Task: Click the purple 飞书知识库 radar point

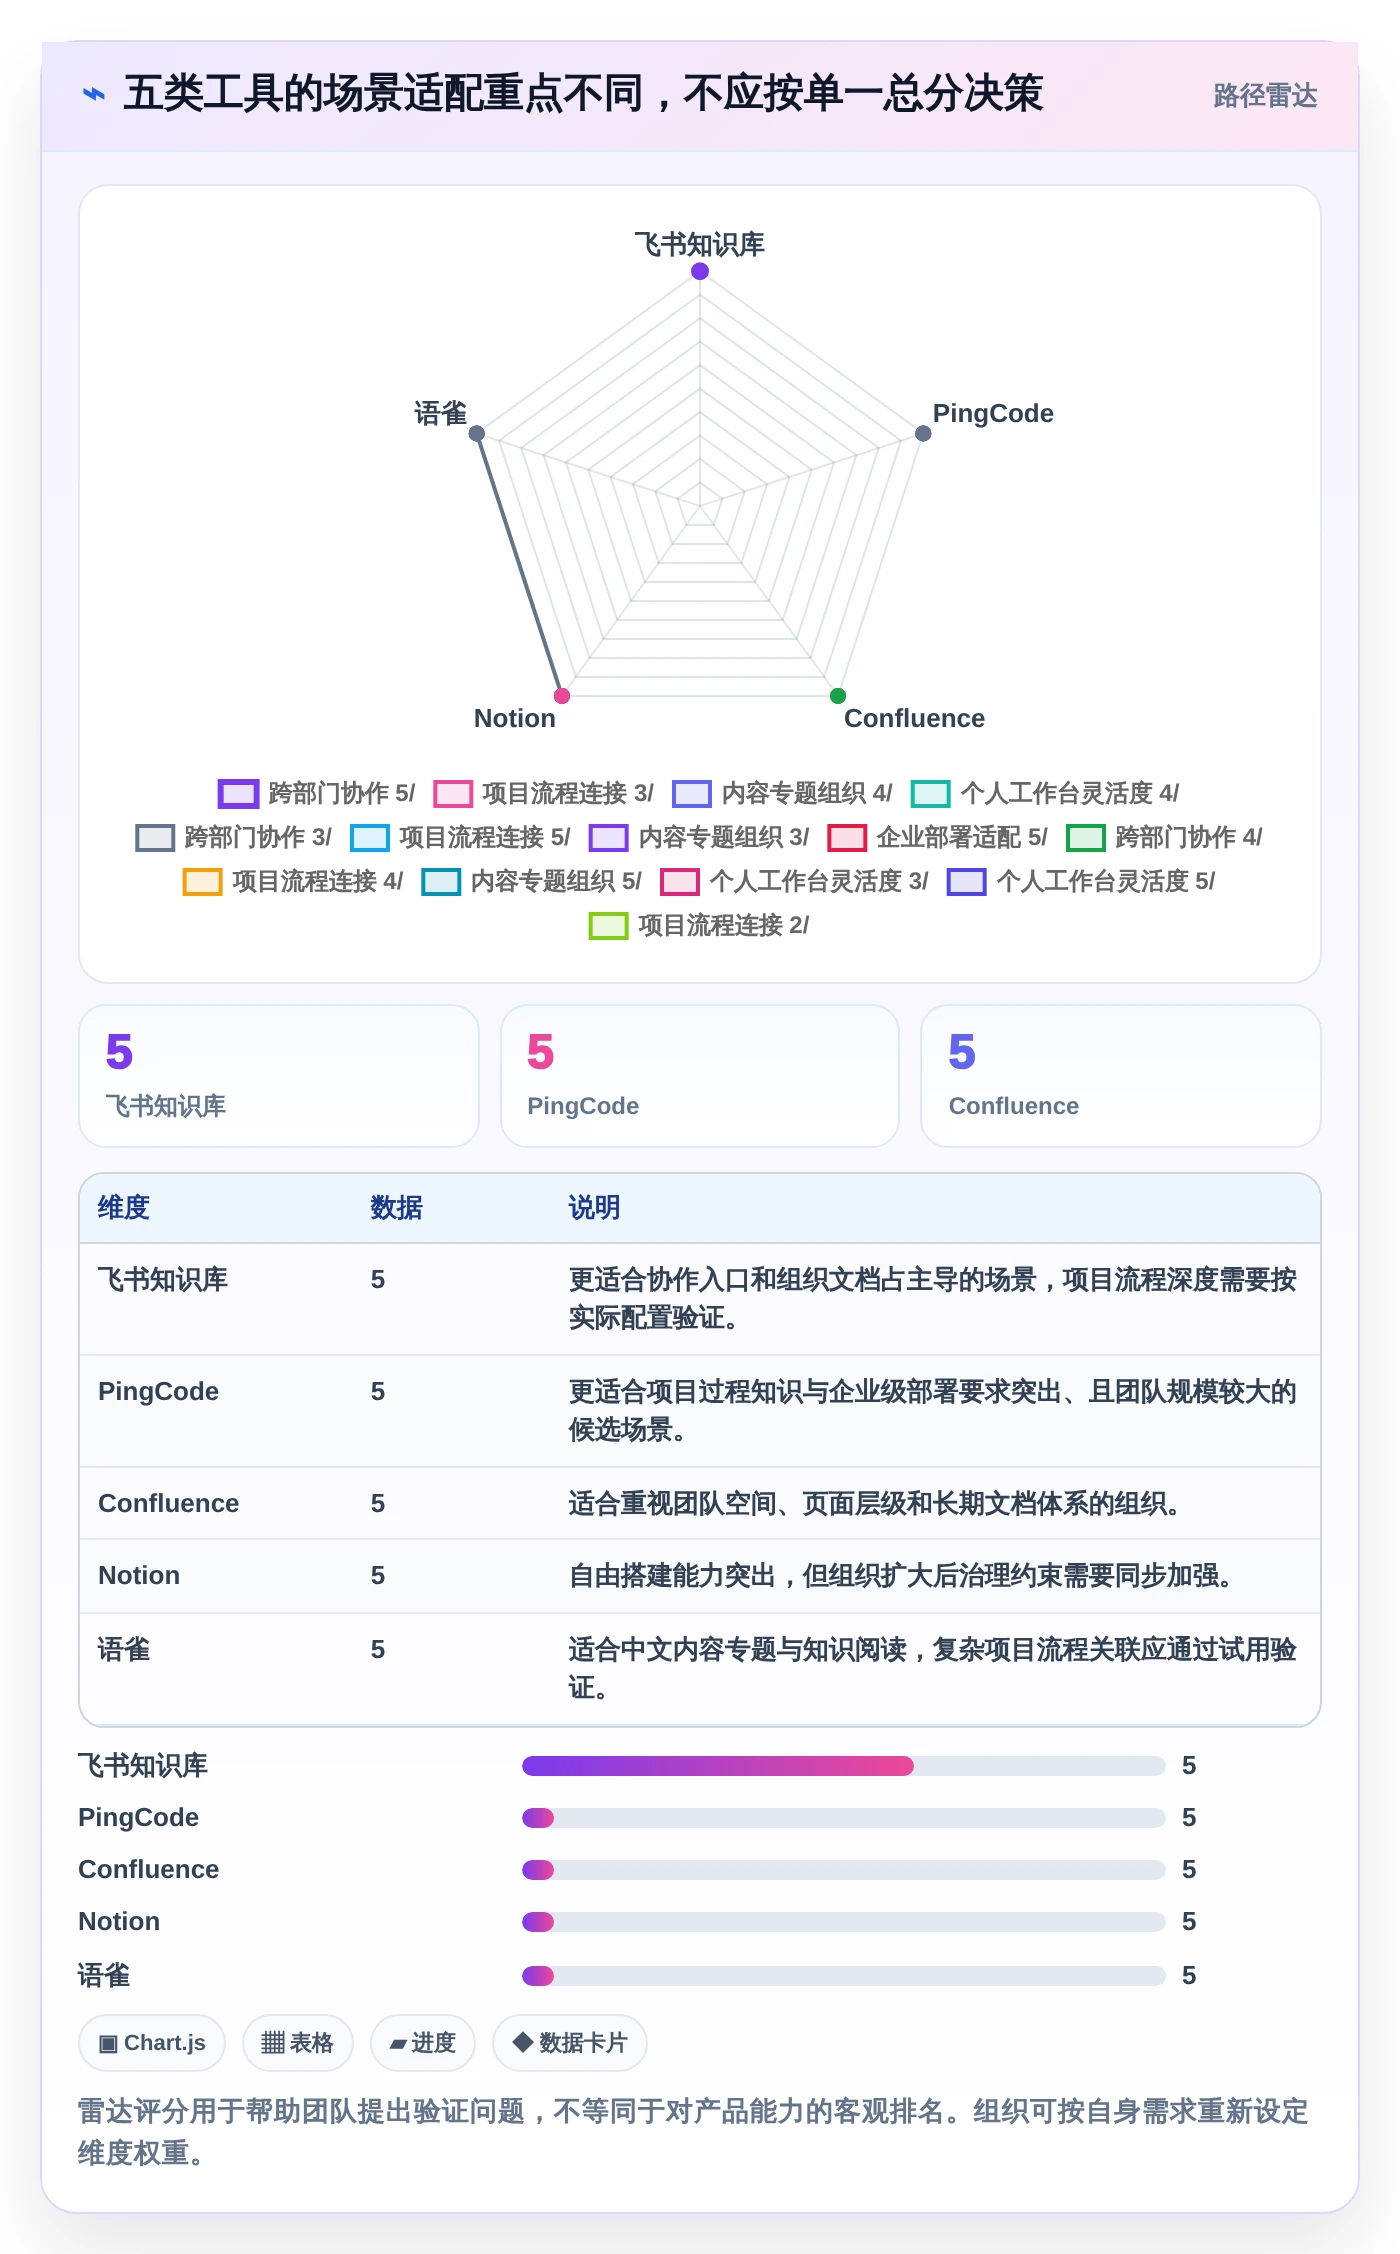Action: click(x=700, y=271)
